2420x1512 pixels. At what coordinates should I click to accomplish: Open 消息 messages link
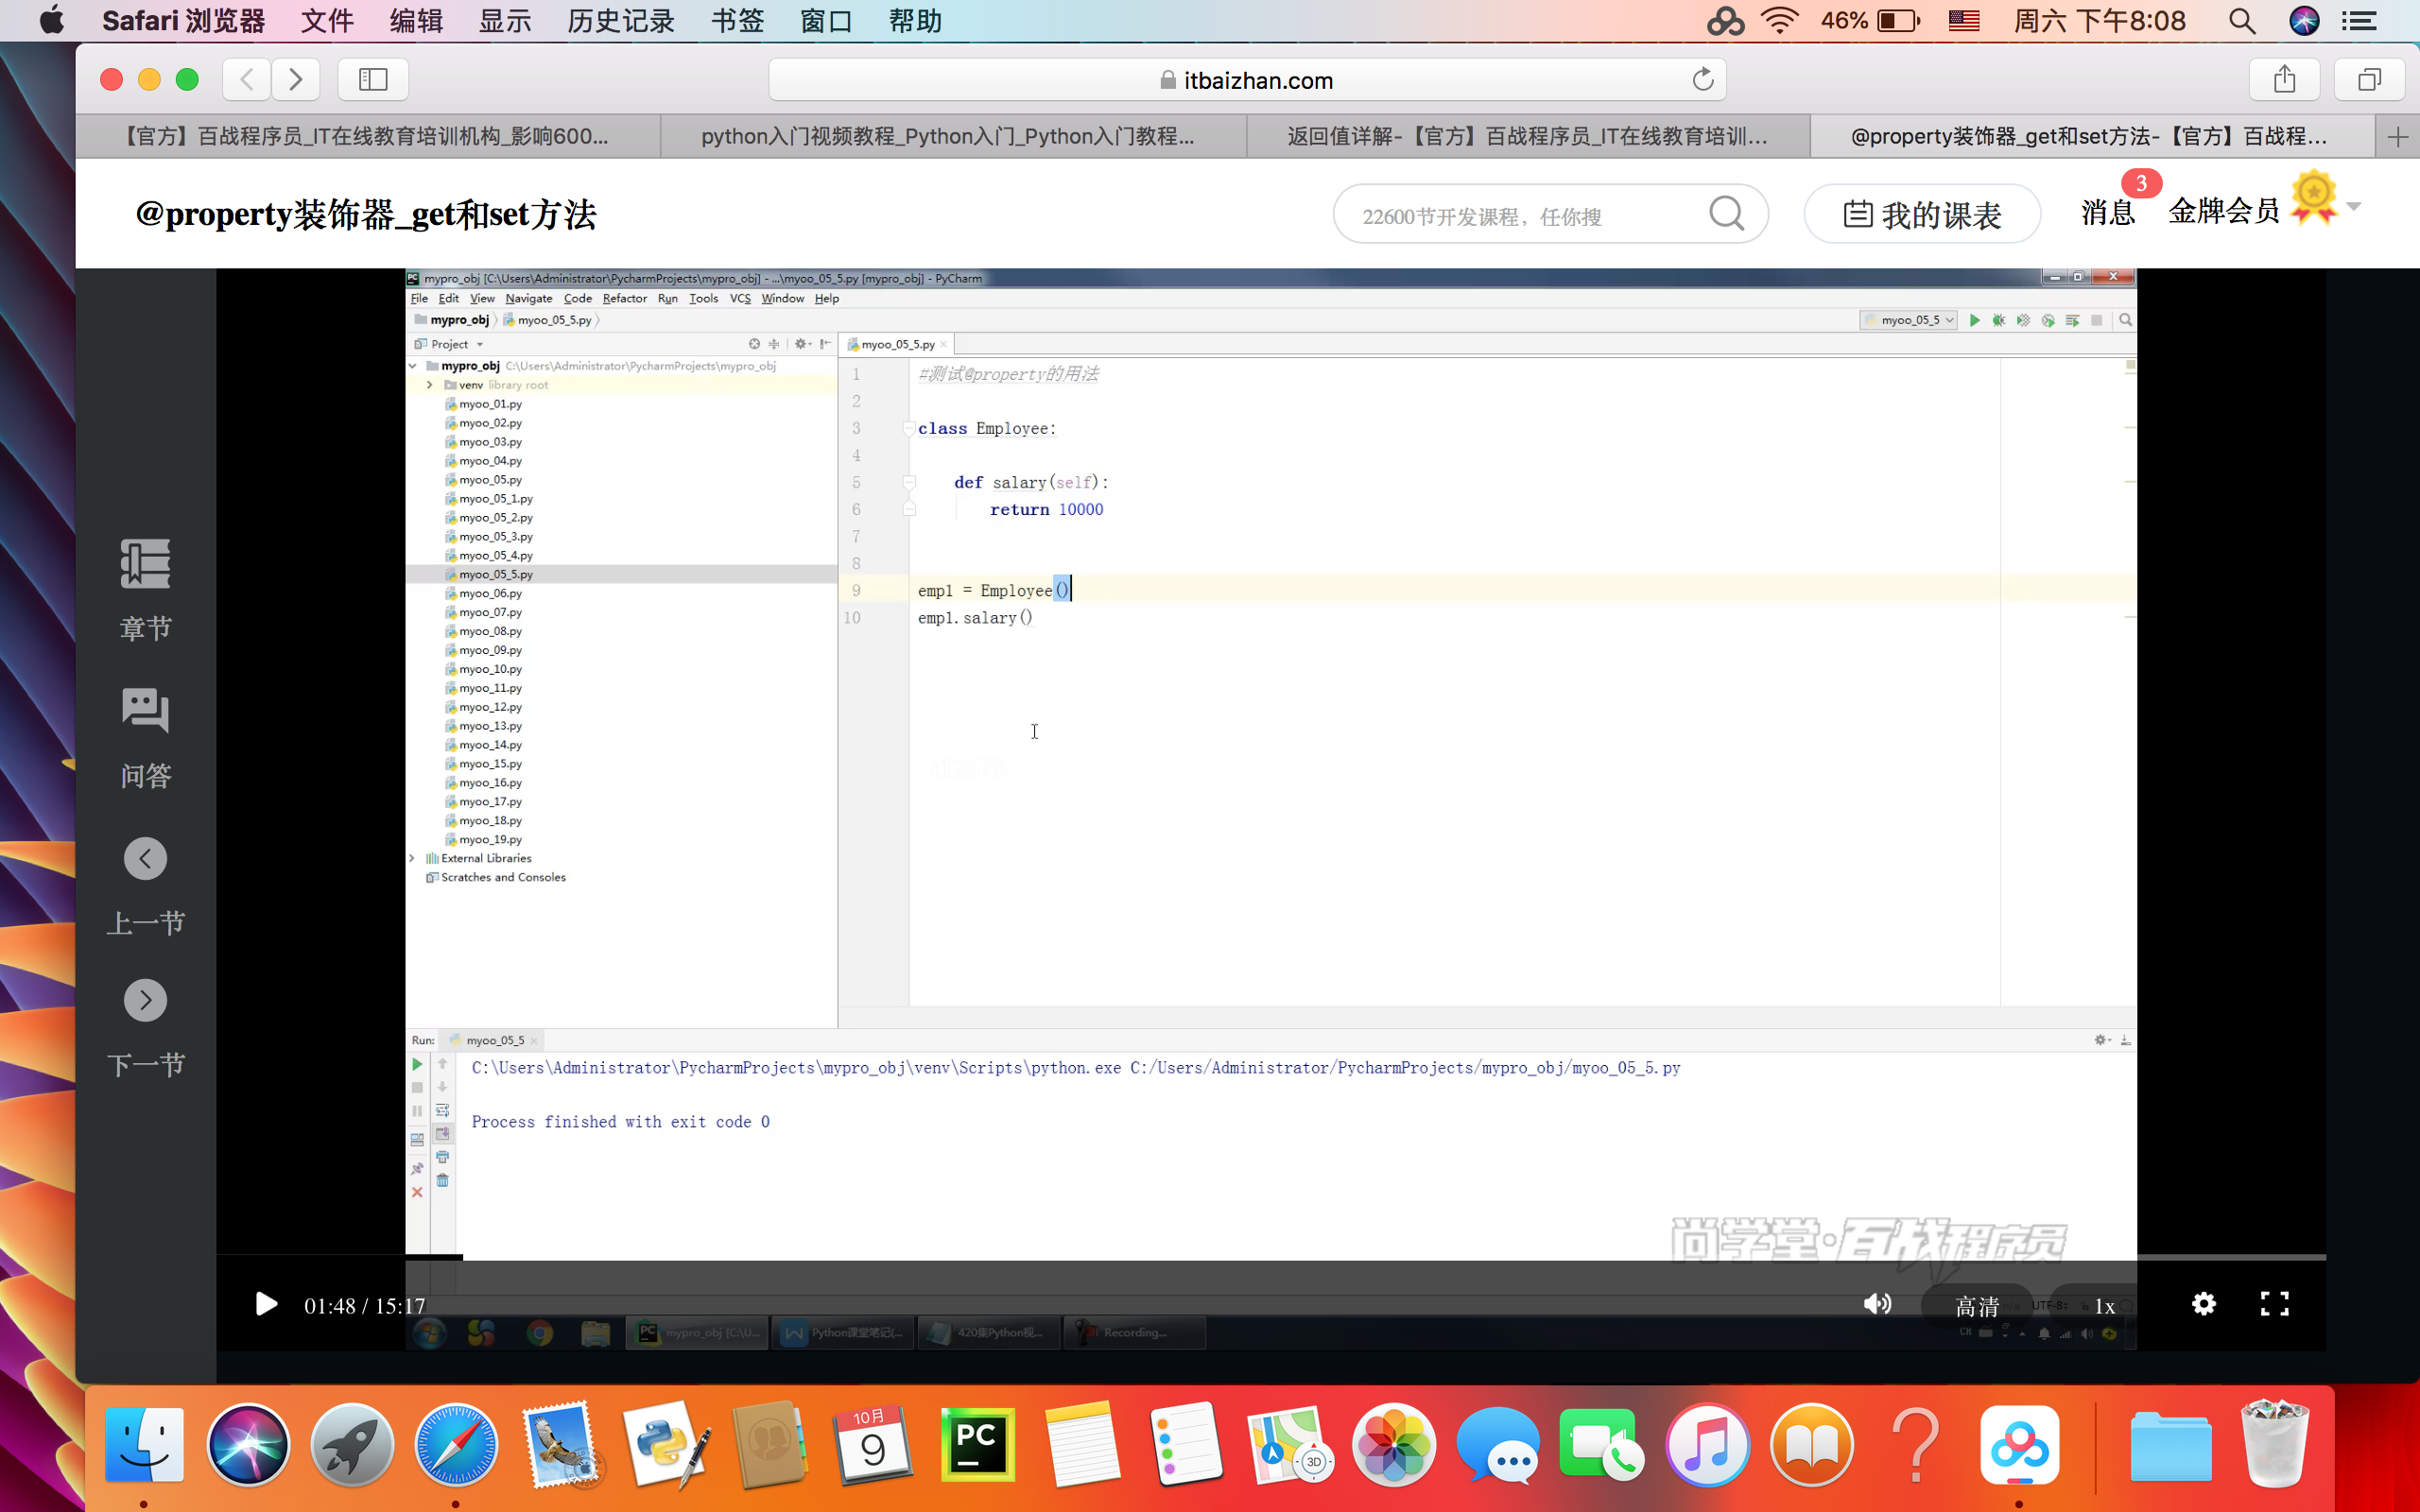(x=2108, y=212)
